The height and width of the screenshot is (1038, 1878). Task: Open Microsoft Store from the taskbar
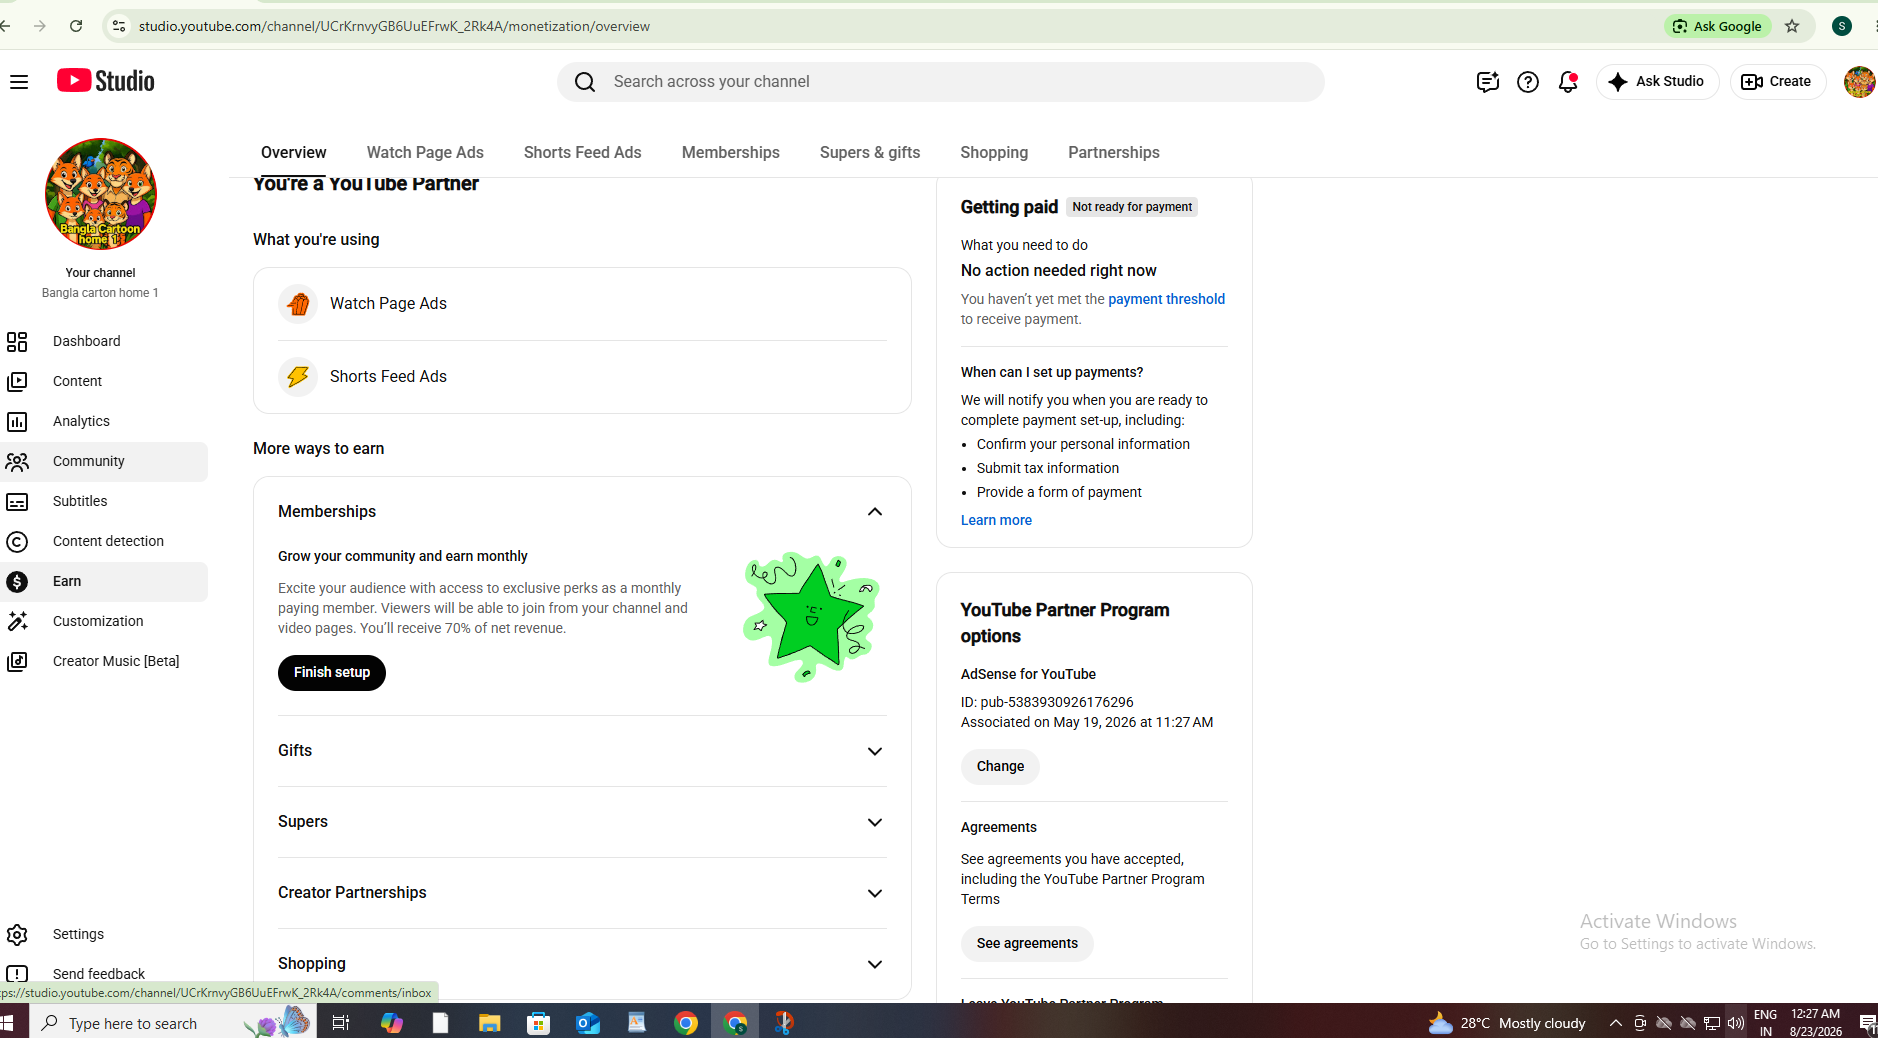539,1023
